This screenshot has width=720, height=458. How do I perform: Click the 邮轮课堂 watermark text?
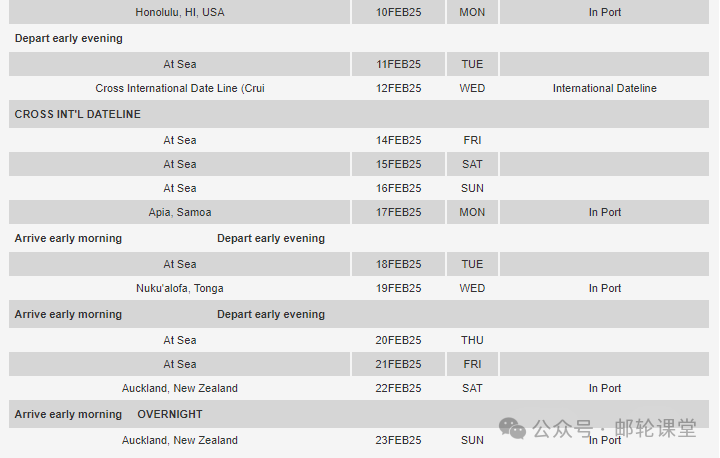[x=655, y=428]
